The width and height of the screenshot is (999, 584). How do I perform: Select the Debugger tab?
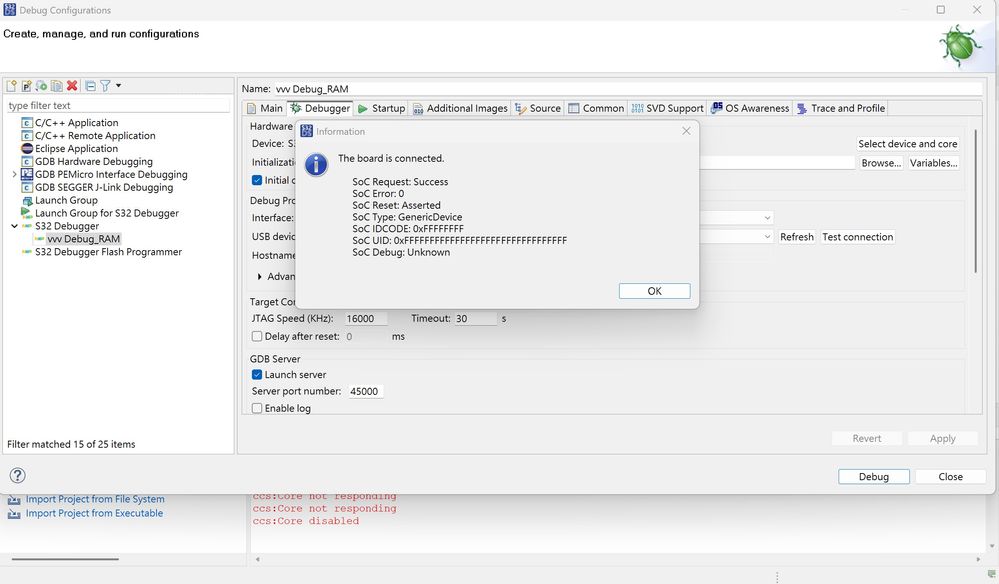[320, 108]
